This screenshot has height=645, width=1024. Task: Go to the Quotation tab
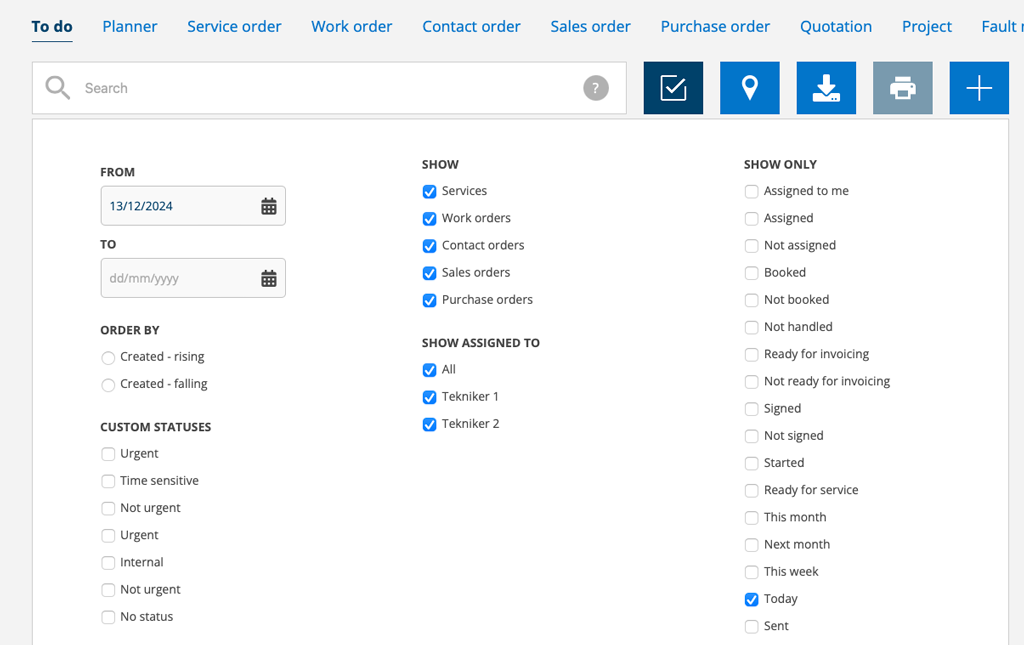pos(836,27)
